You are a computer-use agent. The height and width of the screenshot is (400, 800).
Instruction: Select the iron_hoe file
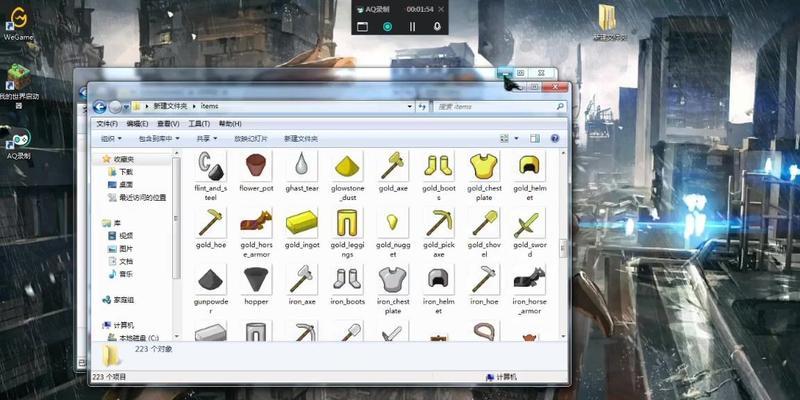pos(484,279)
